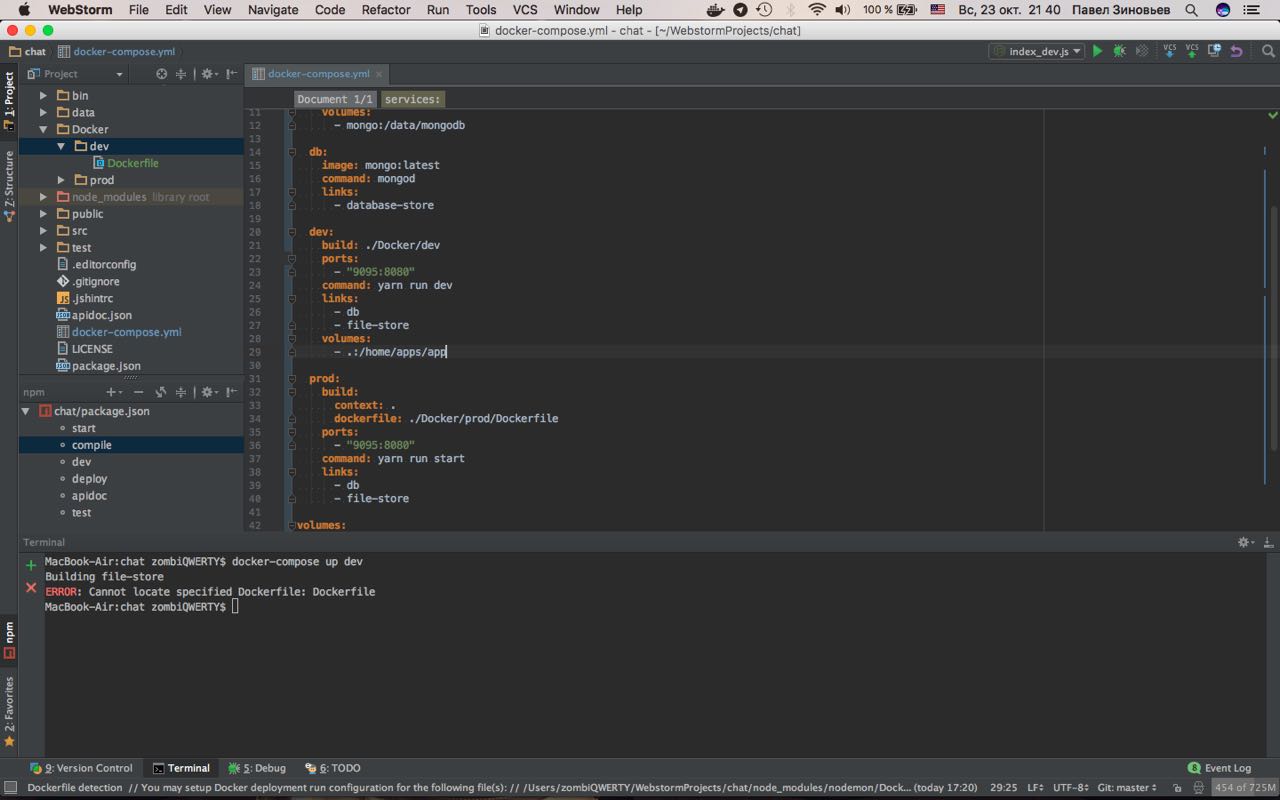1280x800 pixels.
Task: Collapse the Docker folder in the tree
Action: (43, 129)
